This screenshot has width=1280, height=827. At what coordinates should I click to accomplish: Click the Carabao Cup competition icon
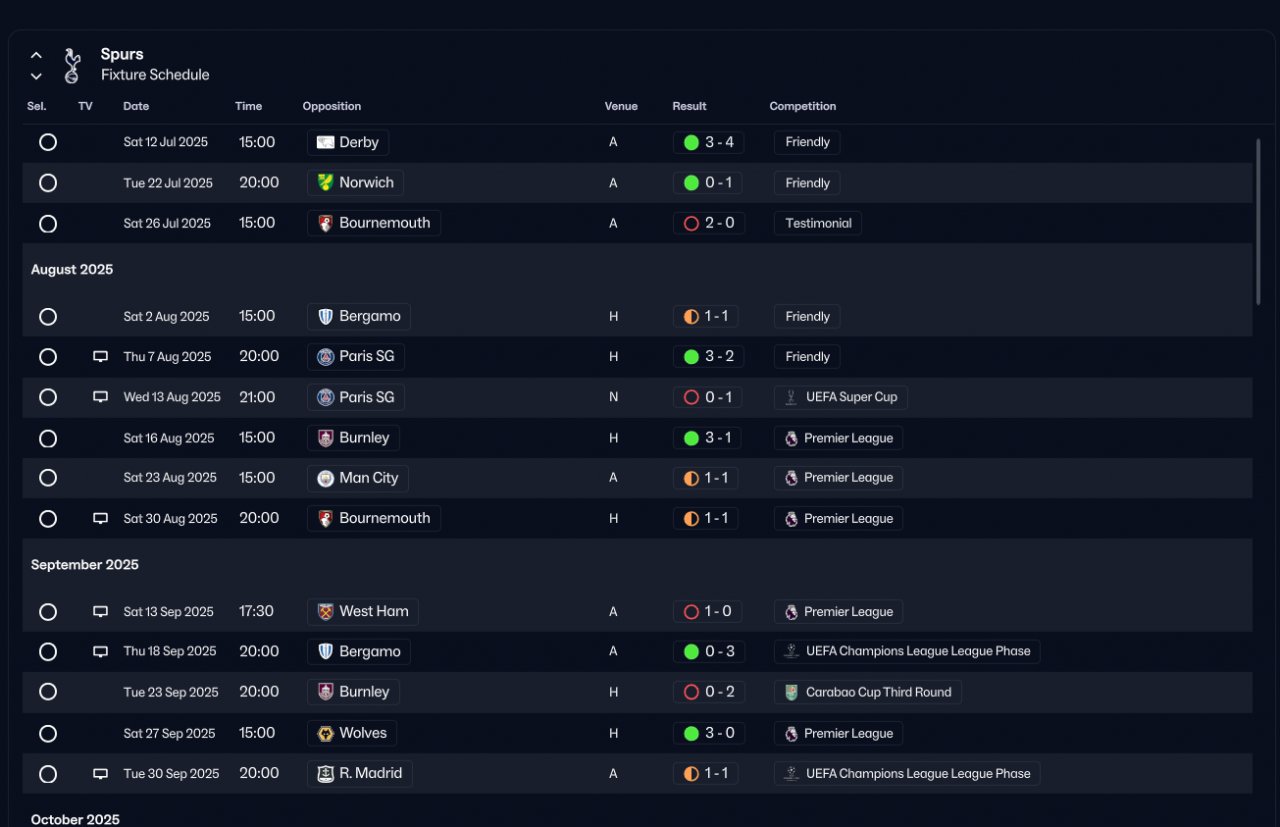(791, 692)
